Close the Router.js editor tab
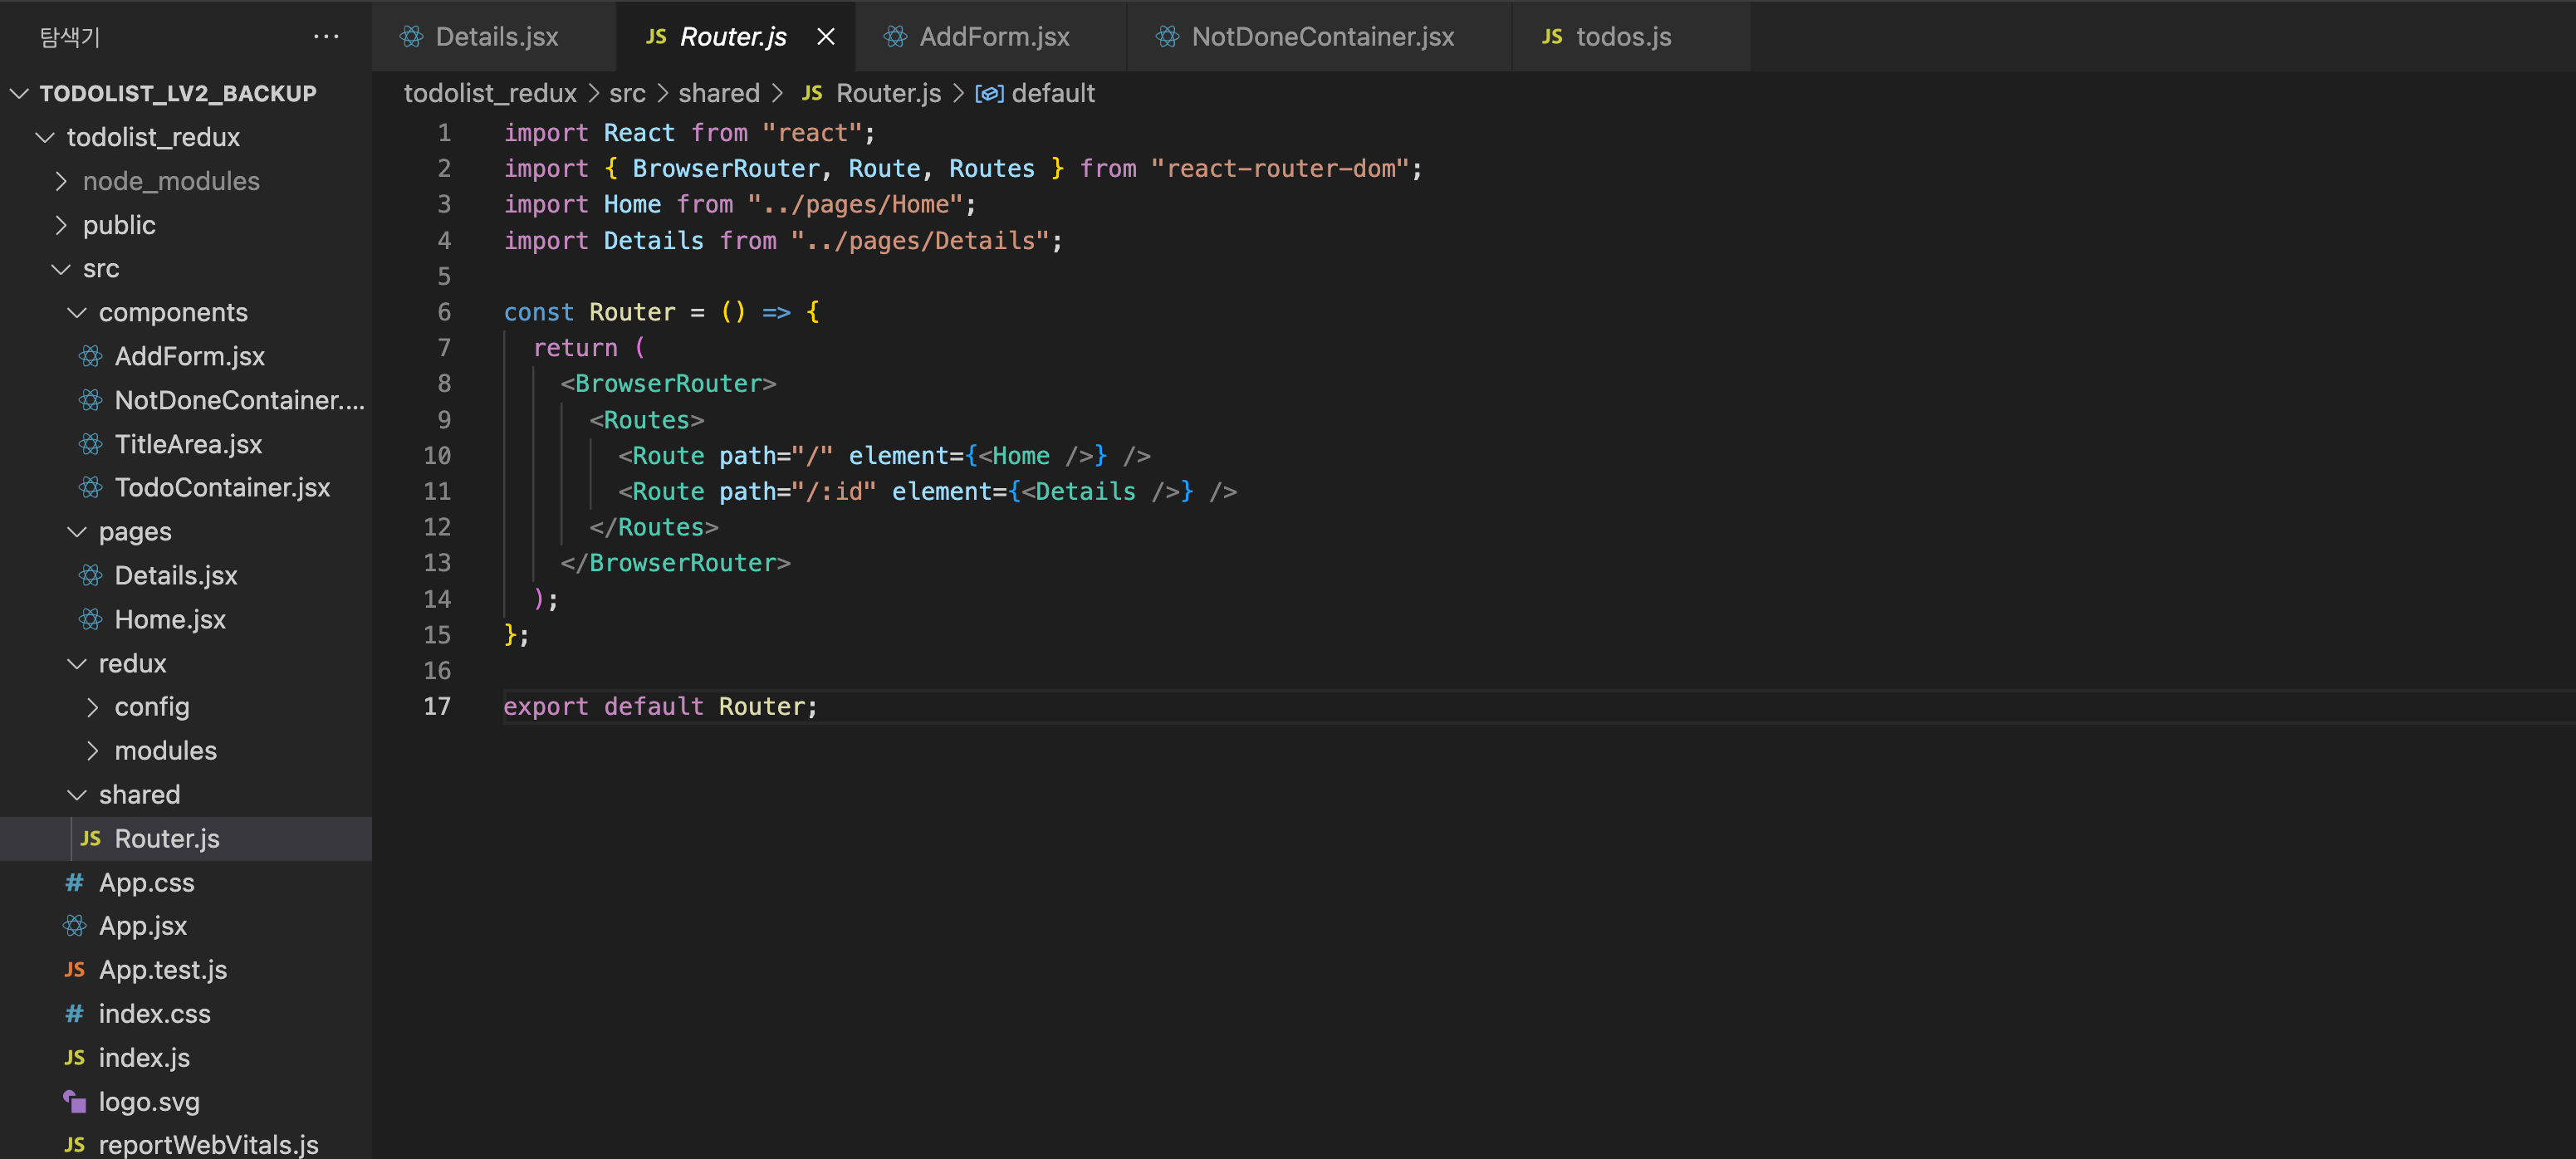 [825, 37]
